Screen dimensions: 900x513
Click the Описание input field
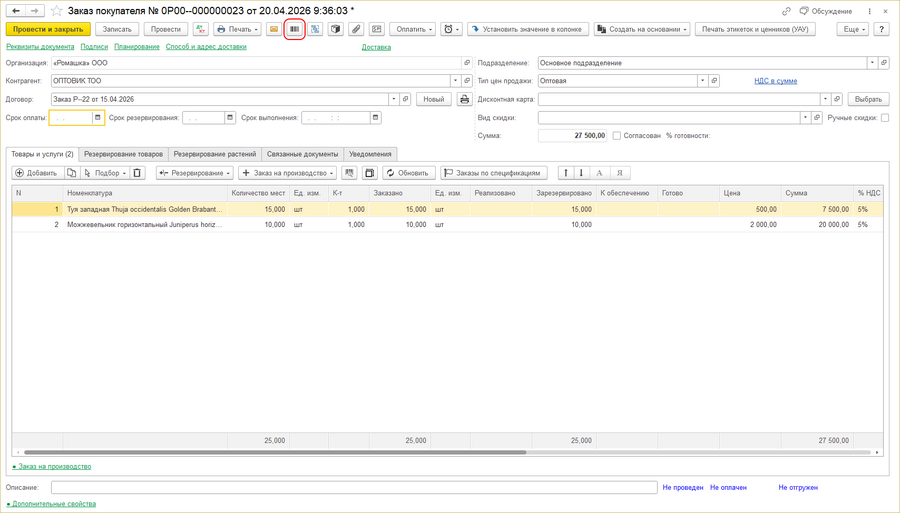click(354, 487)
